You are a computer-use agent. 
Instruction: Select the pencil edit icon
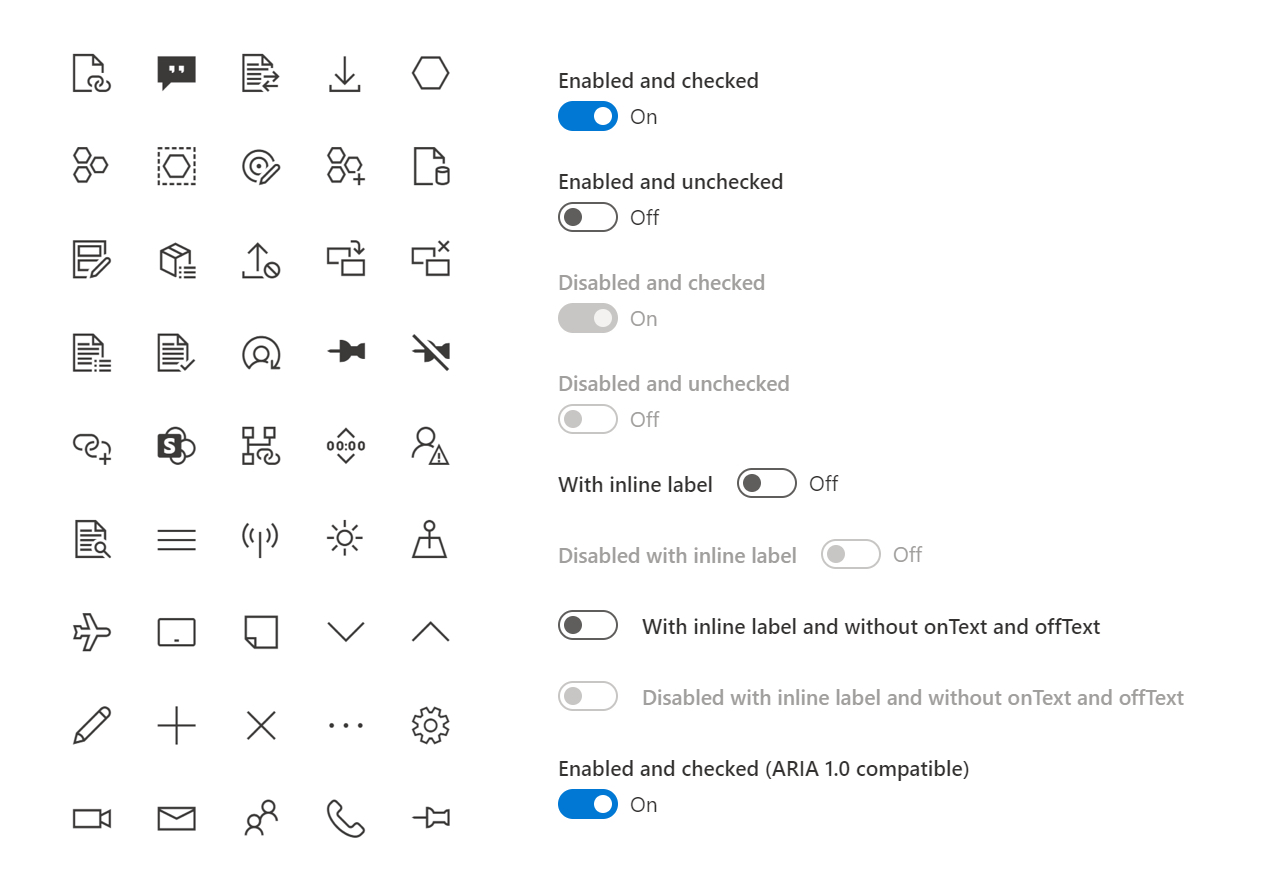coord(92,725)
